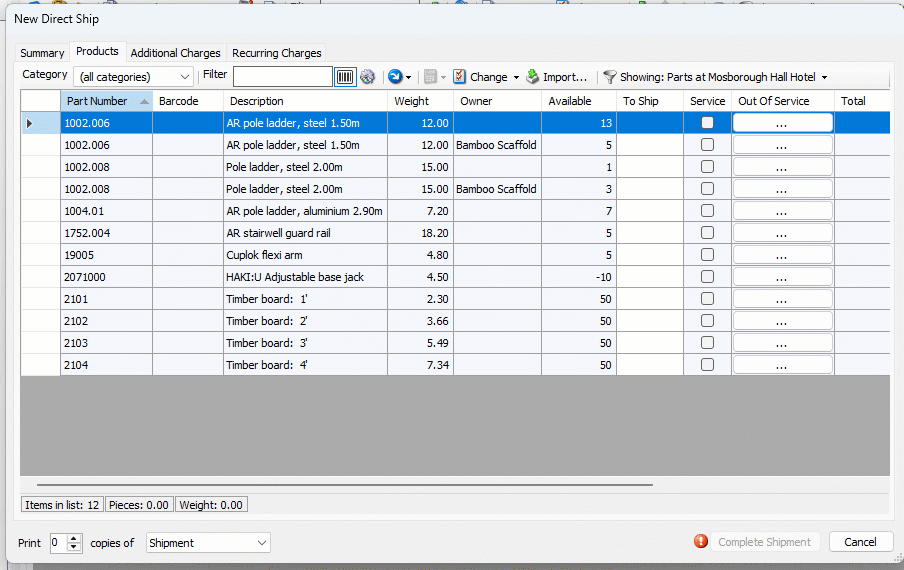The height and width of the screenshot is (570, 904).
Task: Click the barcode scan icon beside Filter
Action: tap(345, 77)
